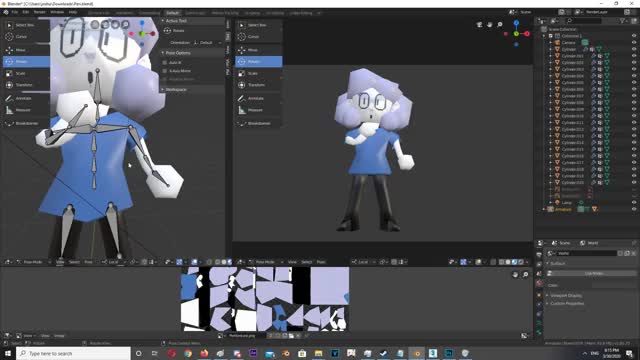Viewport: 640px width, 360px height.
Task: Open the outliner filter funnel icon
Action: pyautogui.click(x=622, y=20)
